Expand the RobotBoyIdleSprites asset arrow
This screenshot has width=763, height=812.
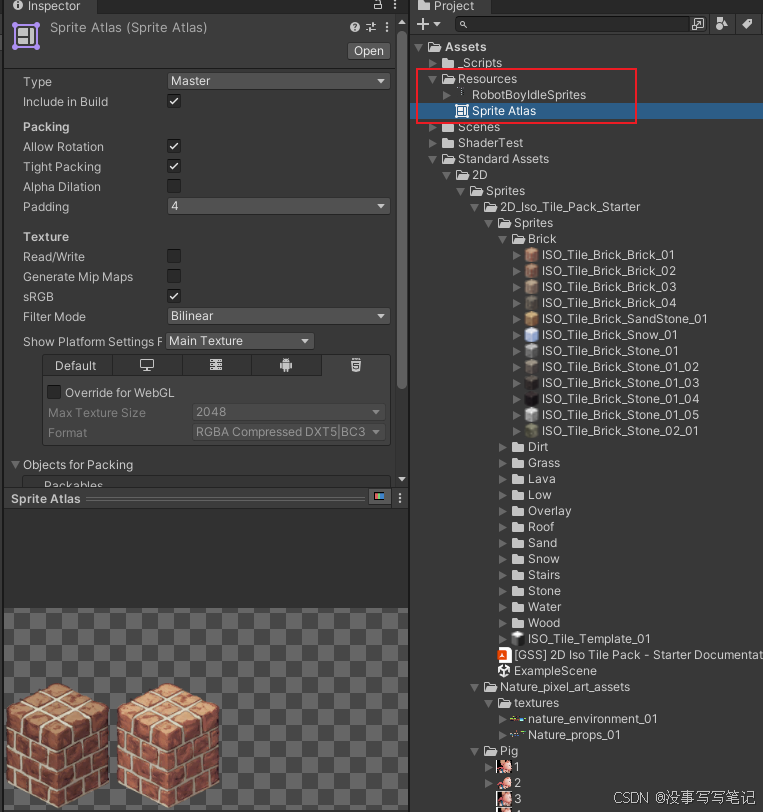click(447, 95)
